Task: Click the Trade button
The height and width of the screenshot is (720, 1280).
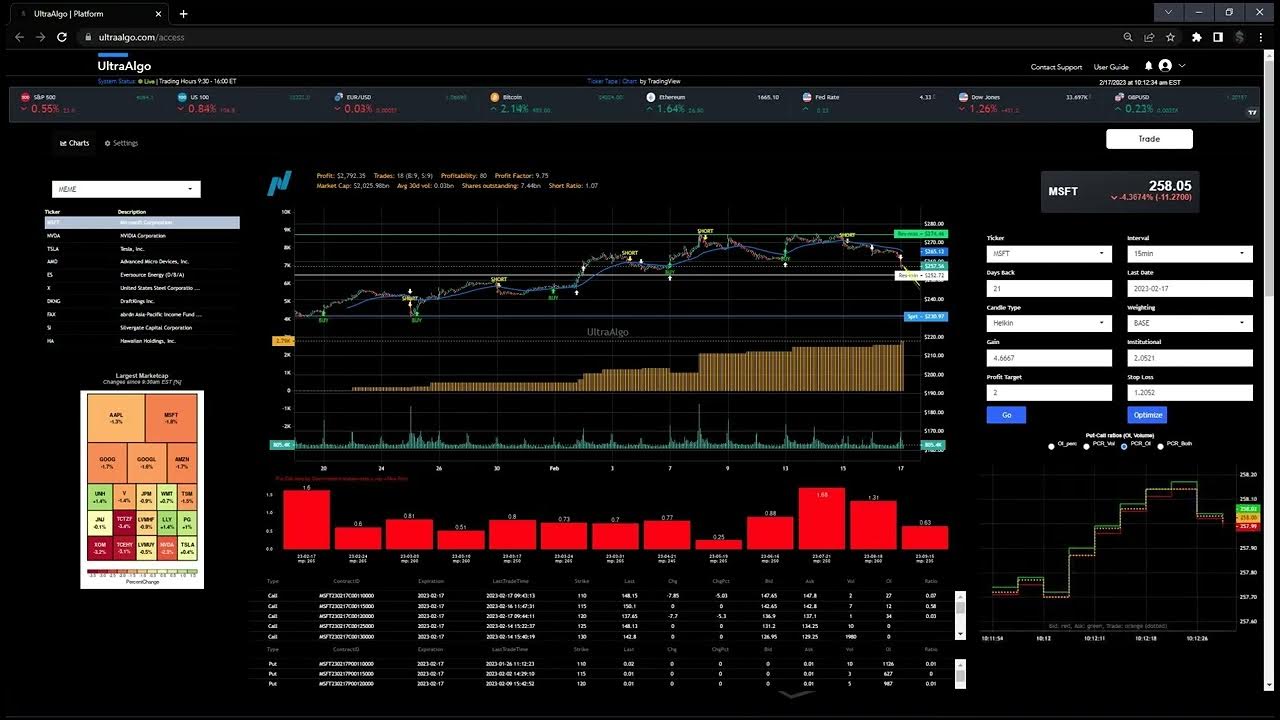Action: 1149,139
